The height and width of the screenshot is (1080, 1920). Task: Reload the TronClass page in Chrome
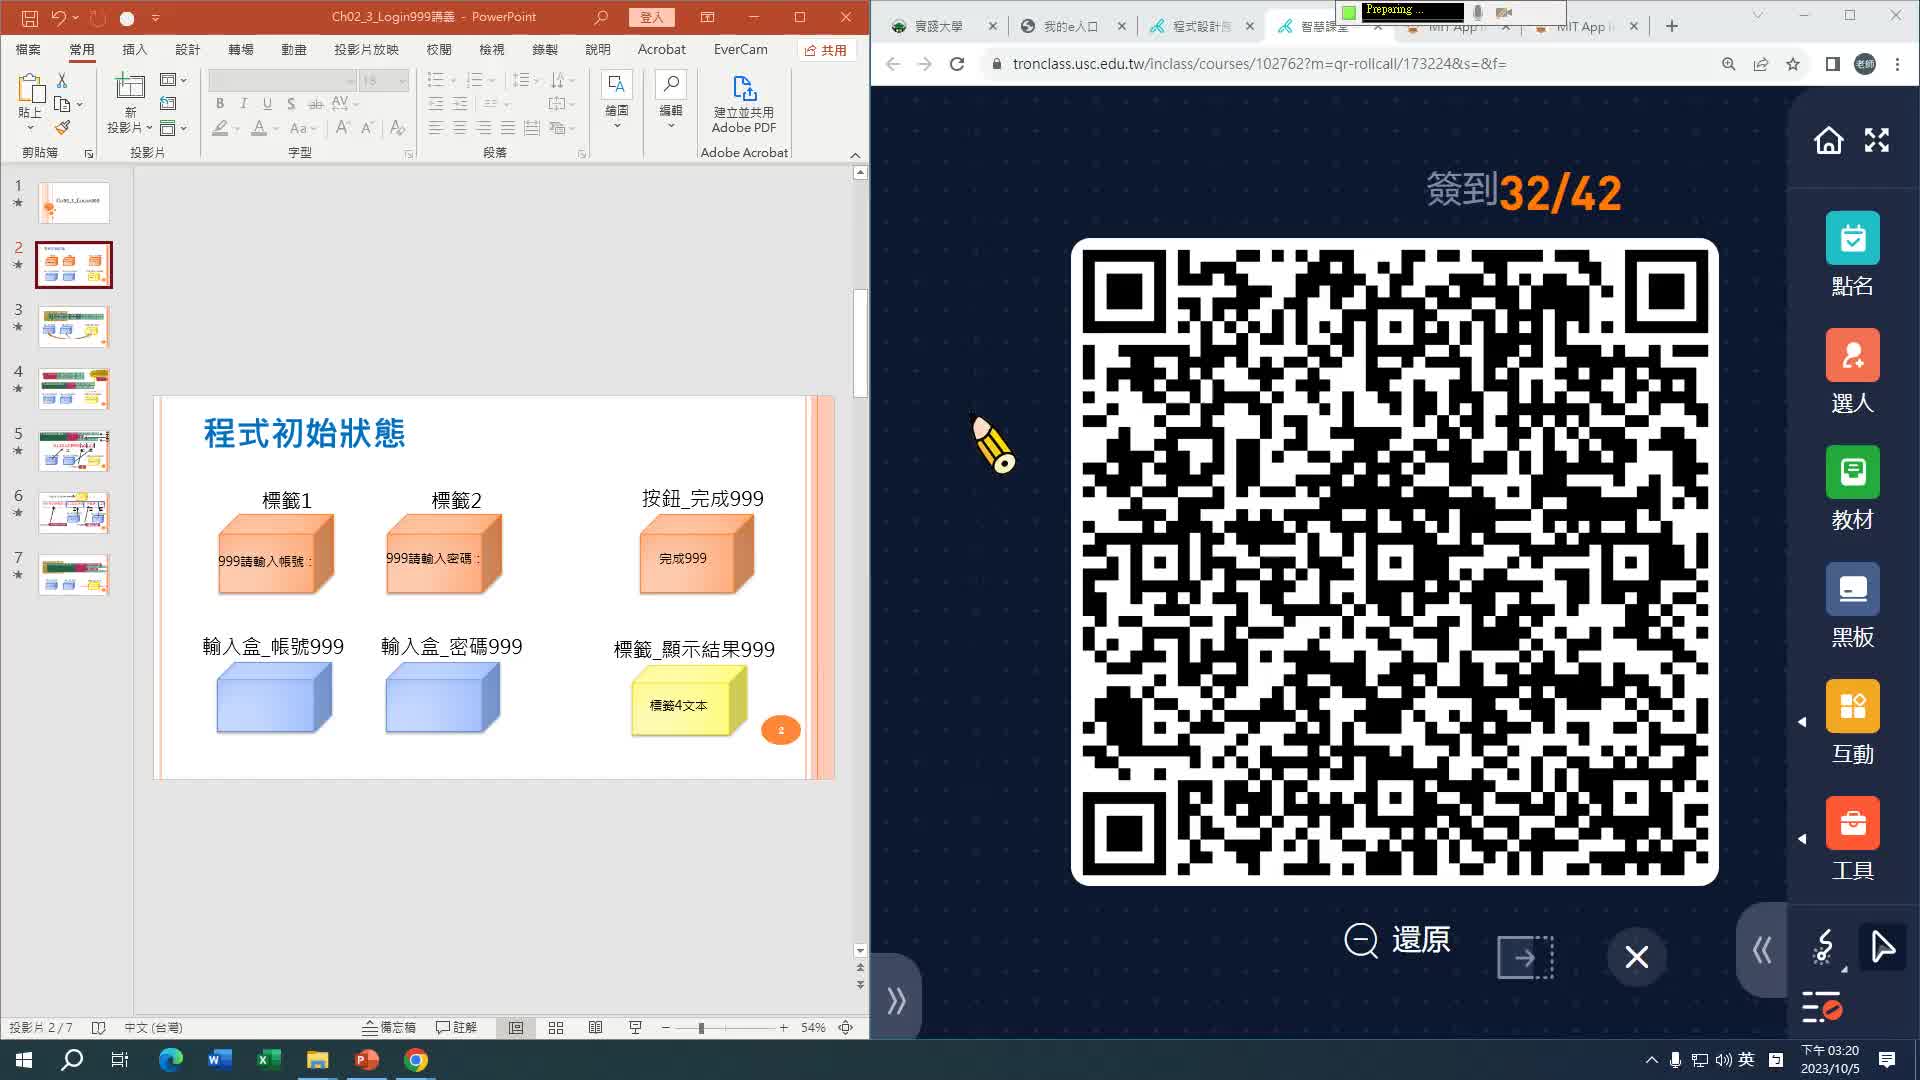(x=957, y=63)
